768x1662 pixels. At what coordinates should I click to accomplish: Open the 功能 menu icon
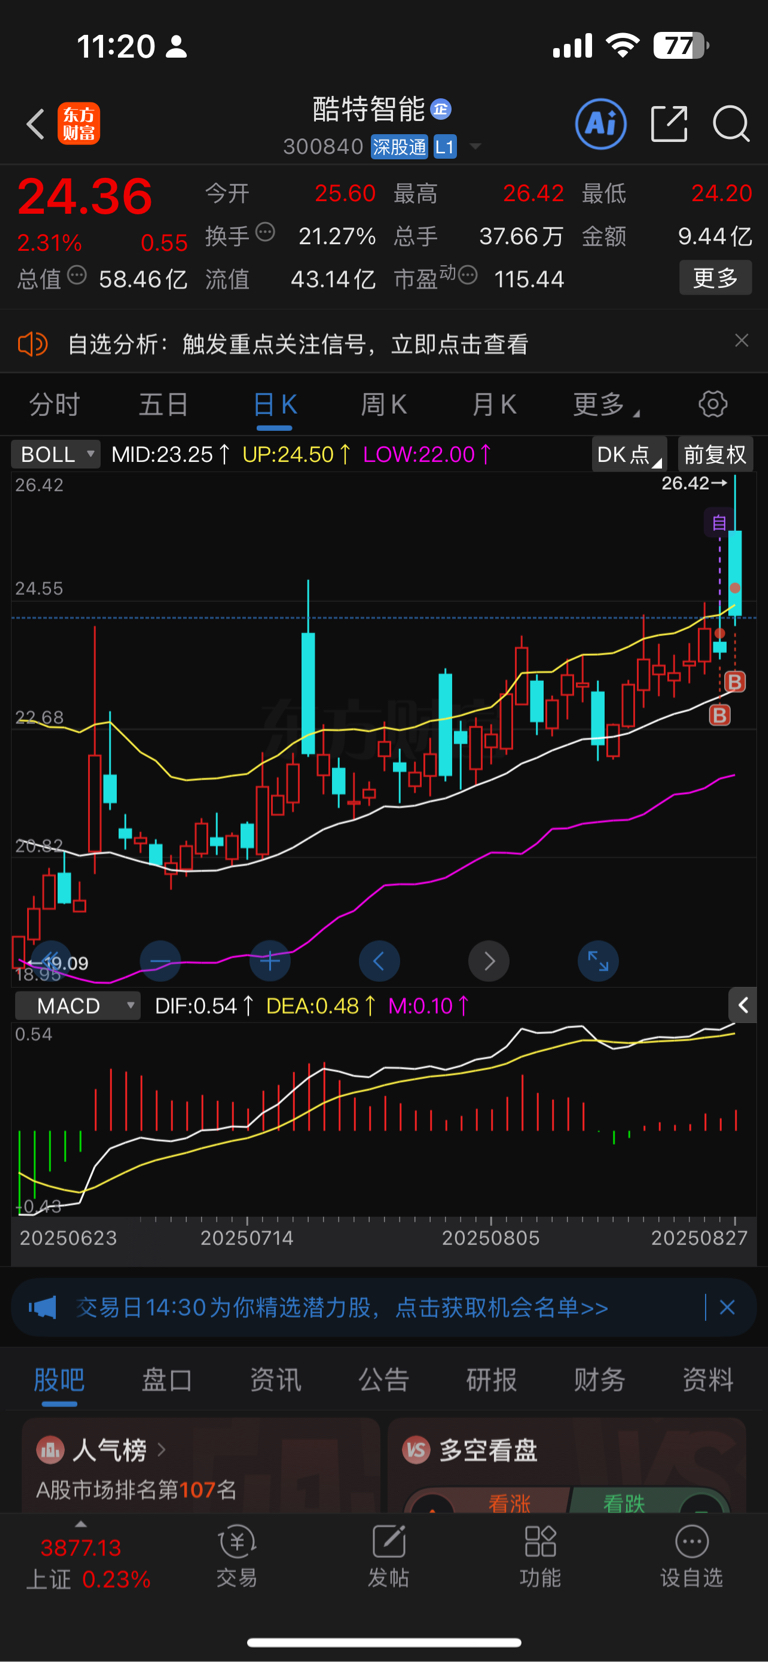pos(540,1557)
